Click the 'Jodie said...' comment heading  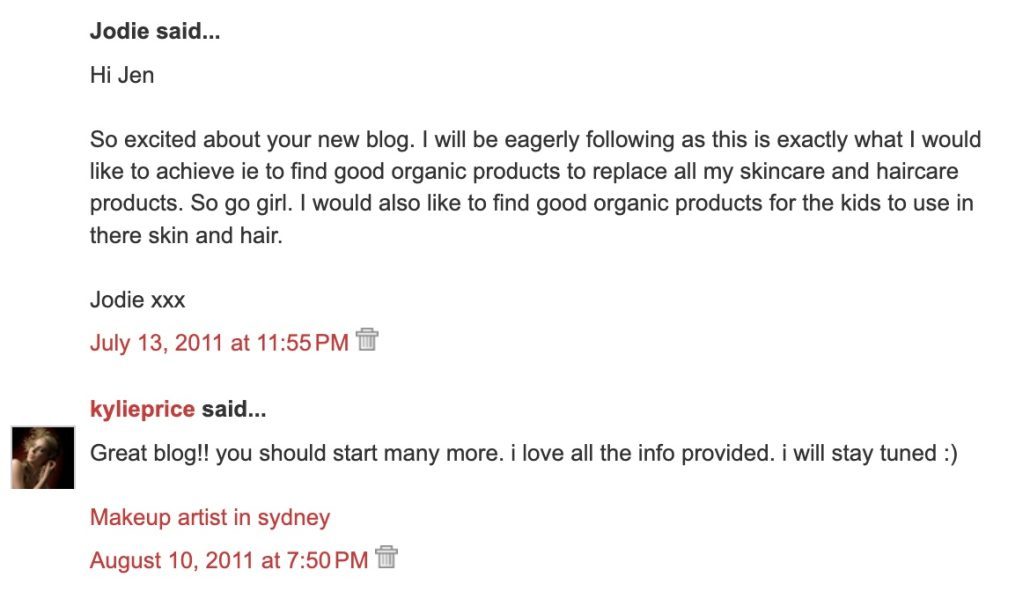coord(155,31)
